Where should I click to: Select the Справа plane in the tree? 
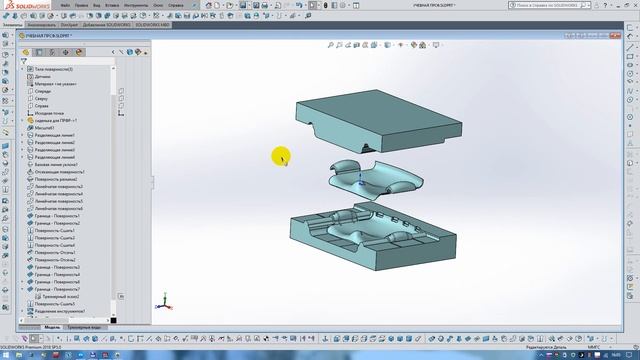(41, 106)
